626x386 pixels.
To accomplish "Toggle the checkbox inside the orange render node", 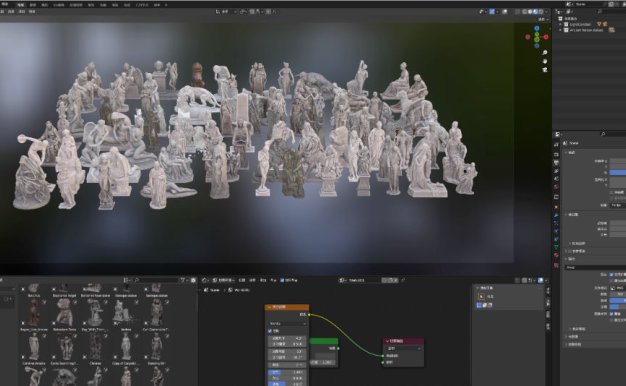I will (270, 331).
